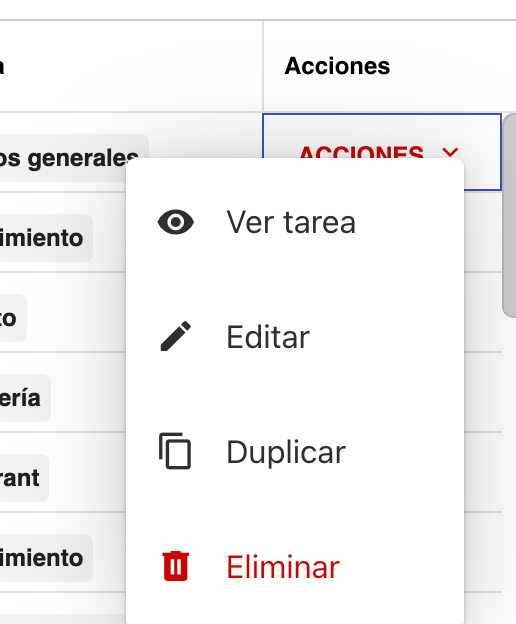Choose Duplicar from the actions menu

295,451
